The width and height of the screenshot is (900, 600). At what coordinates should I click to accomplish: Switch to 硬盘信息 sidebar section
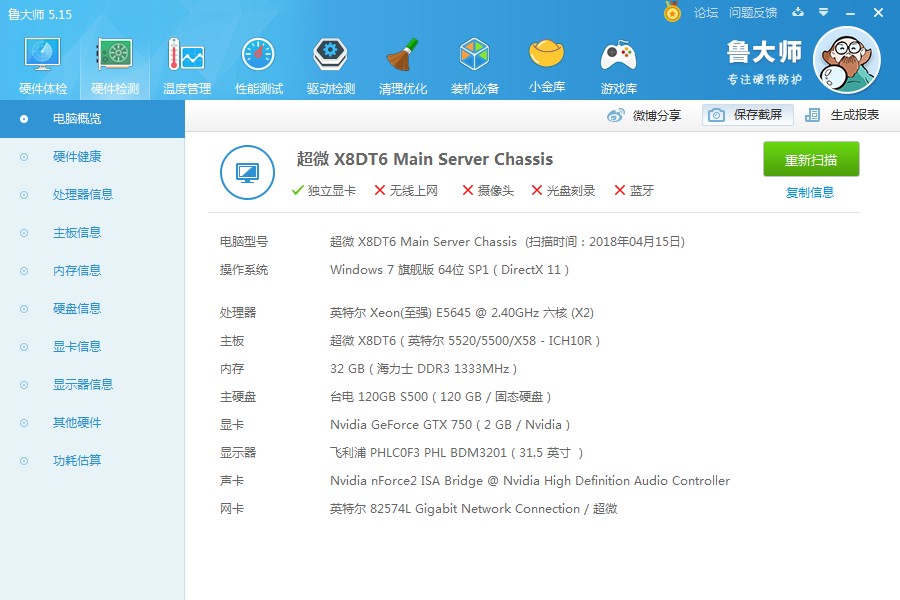(77, 309)
